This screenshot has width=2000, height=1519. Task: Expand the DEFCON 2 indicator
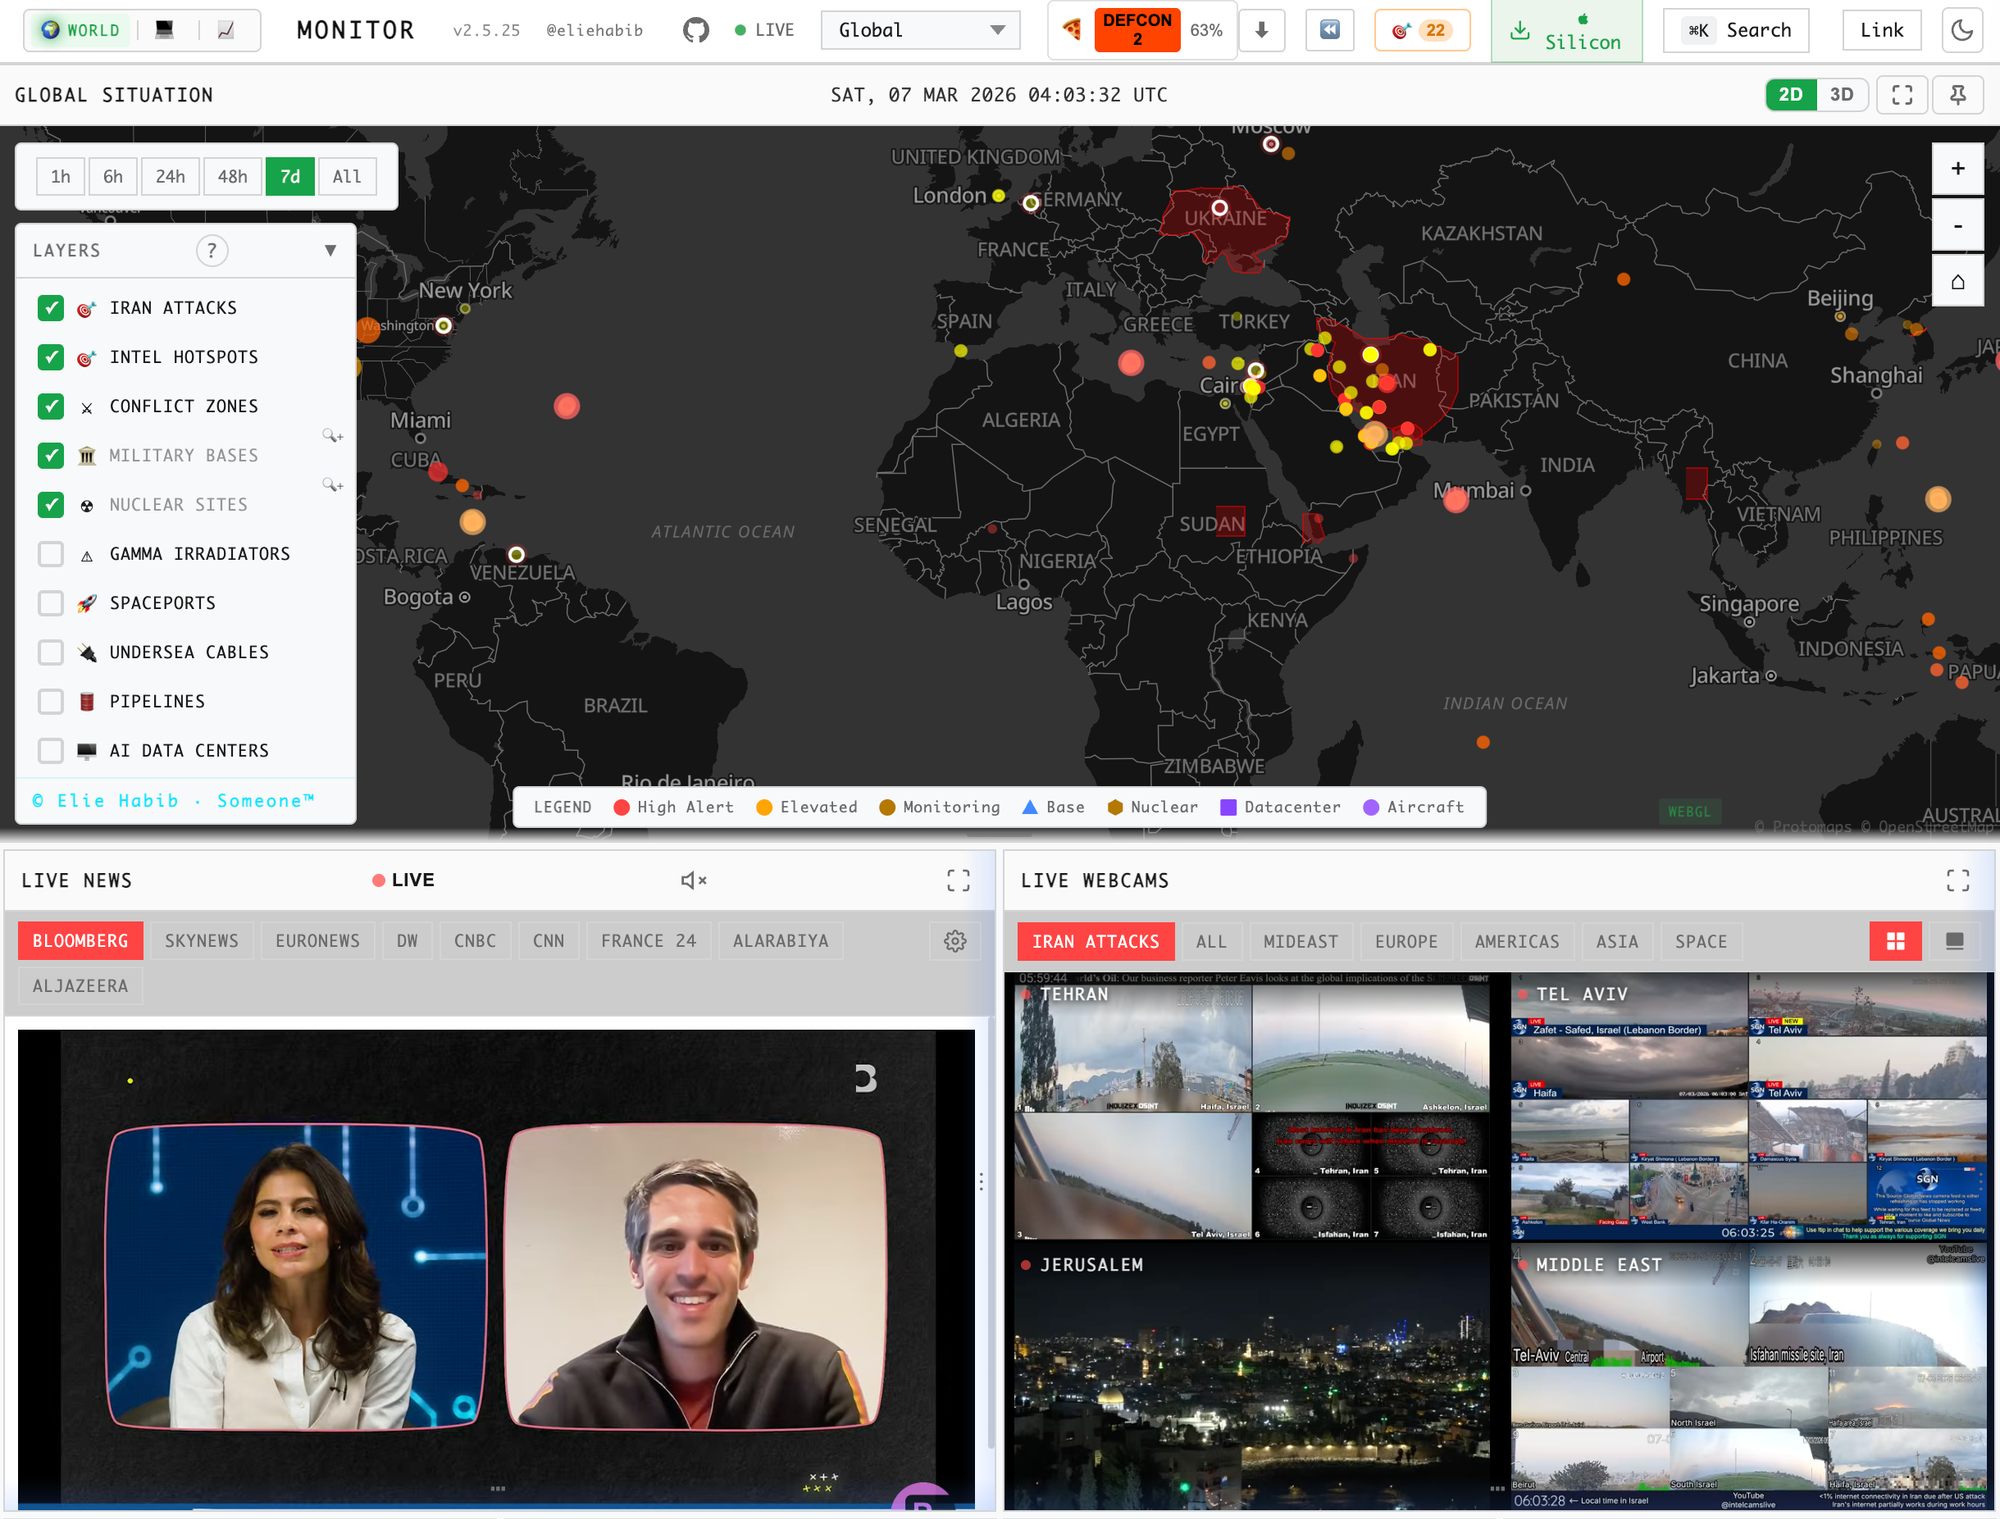click(x=1137, y=30)
